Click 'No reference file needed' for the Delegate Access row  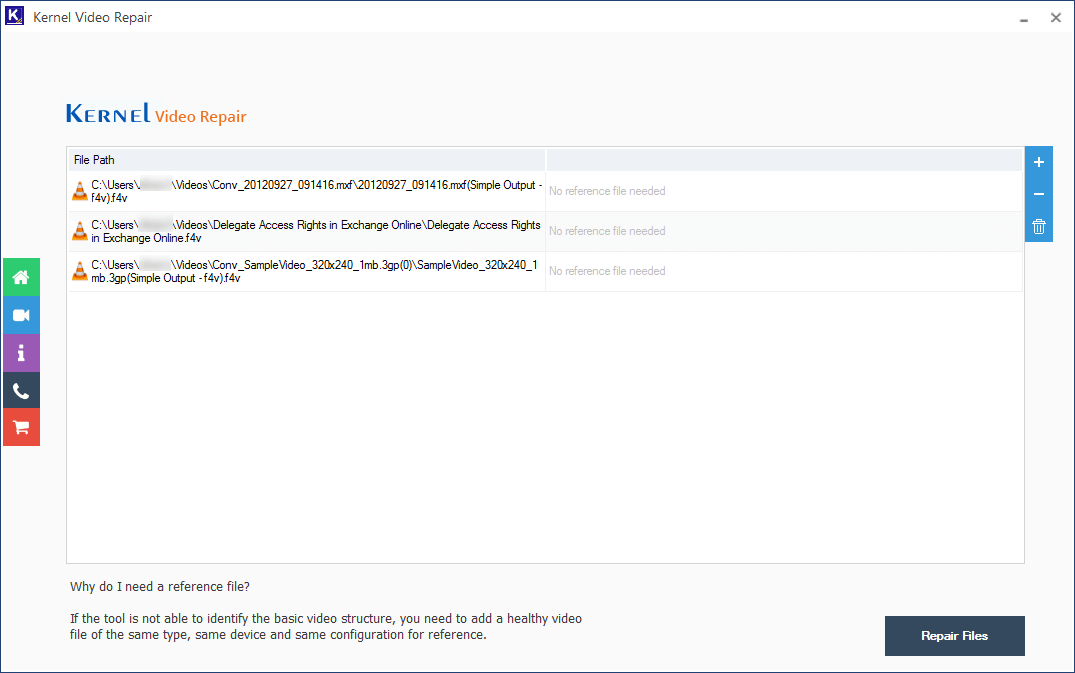pos(607,231)
